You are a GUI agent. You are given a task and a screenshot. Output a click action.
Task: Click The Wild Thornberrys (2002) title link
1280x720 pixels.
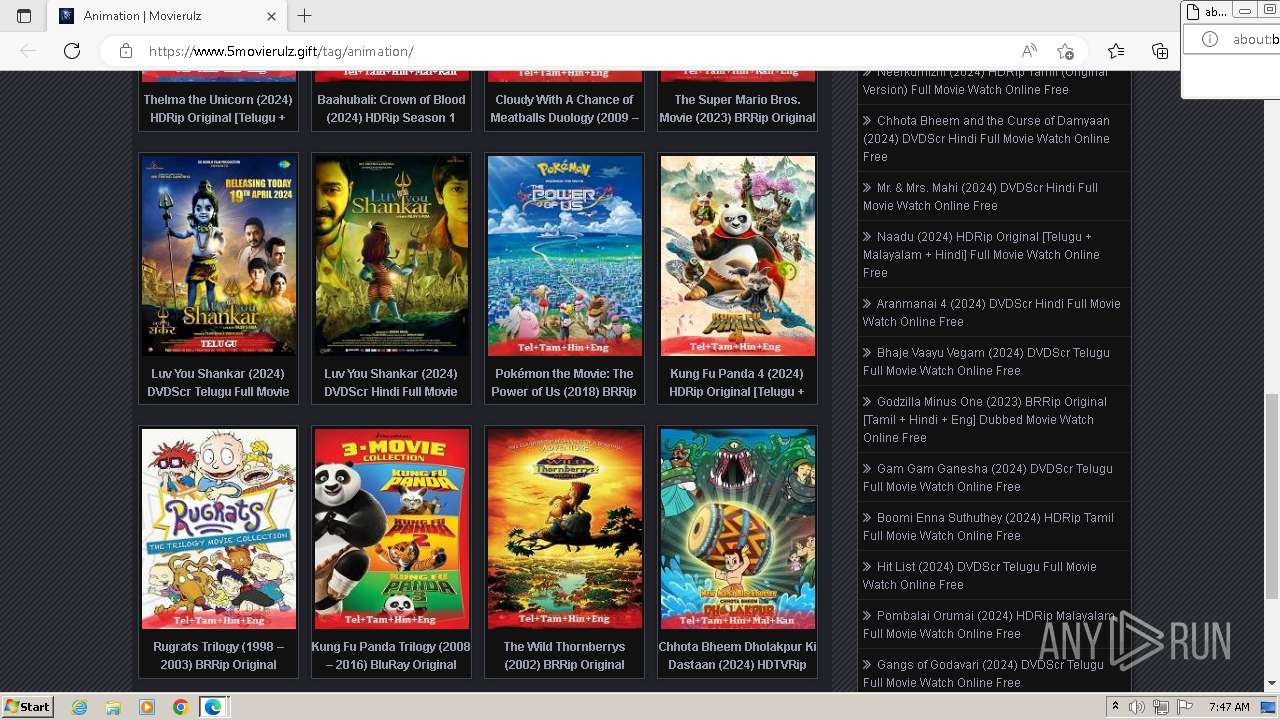click(x=564, y=656)
